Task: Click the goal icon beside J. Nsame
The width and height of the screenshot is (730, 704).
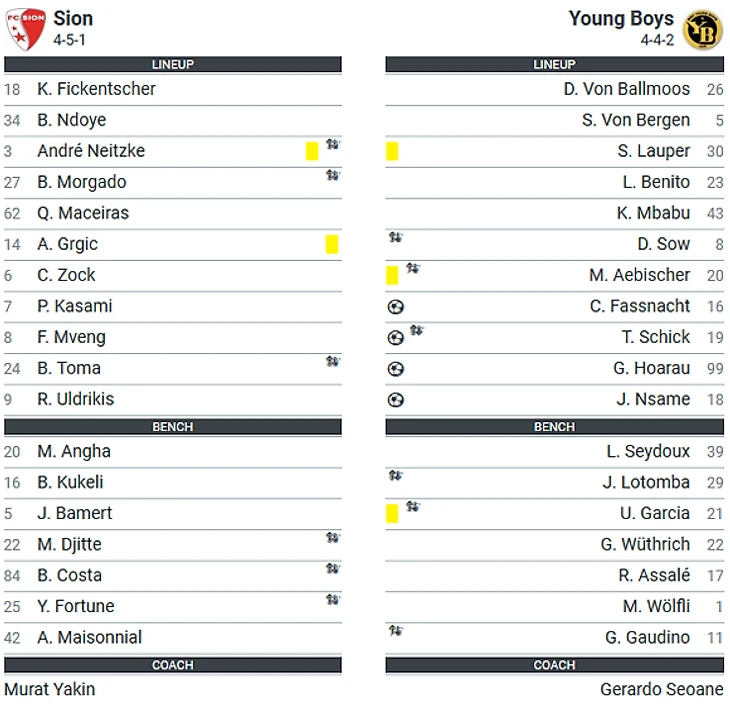Action: 396,400
